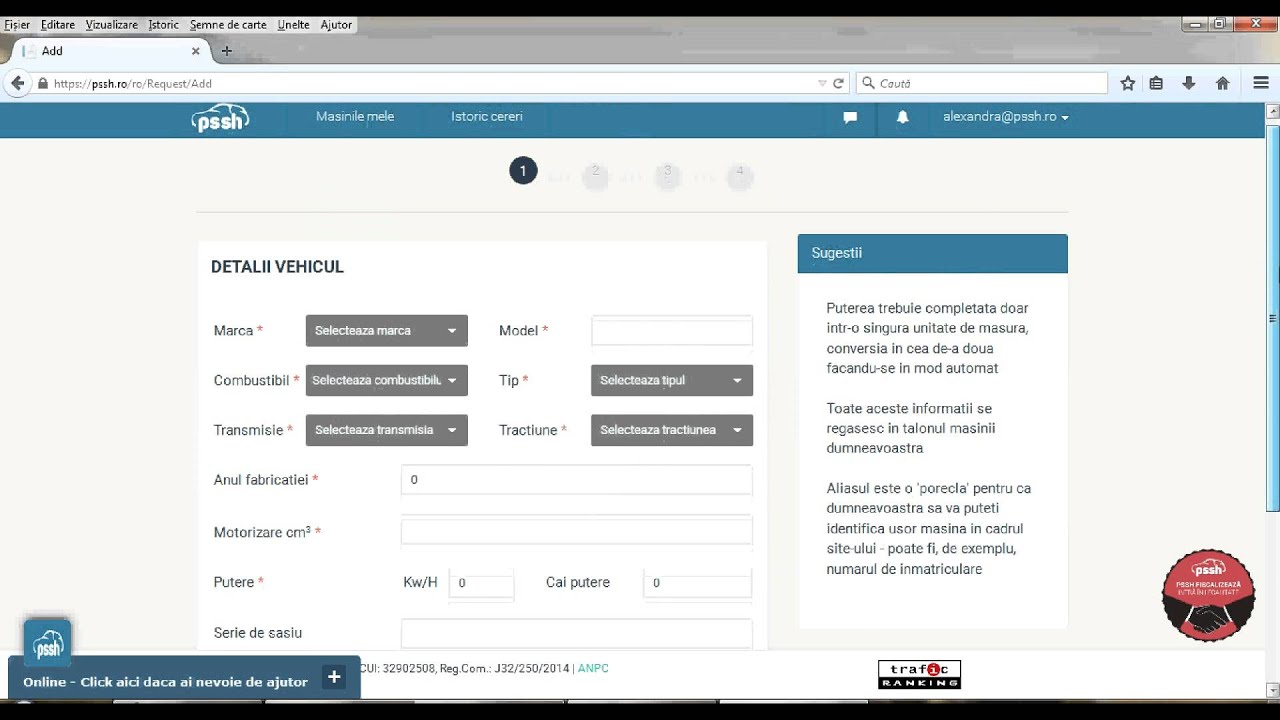Close the Add tab
Screen dimensions: 1280x720
tap(196, 51)
